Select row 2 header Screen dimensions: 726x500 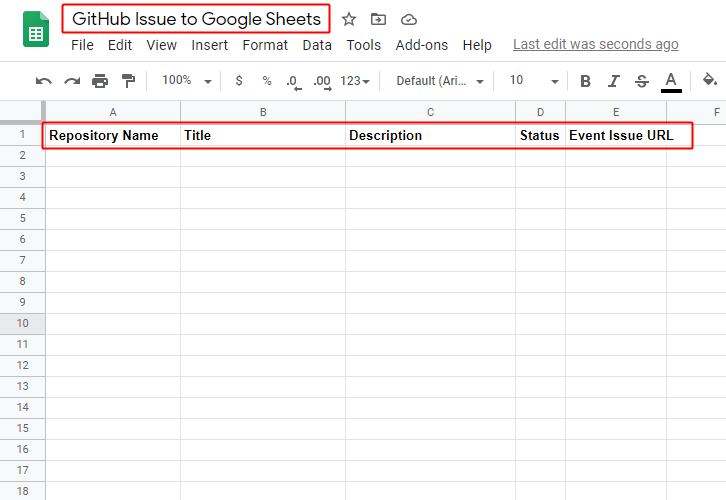[22, 156]
